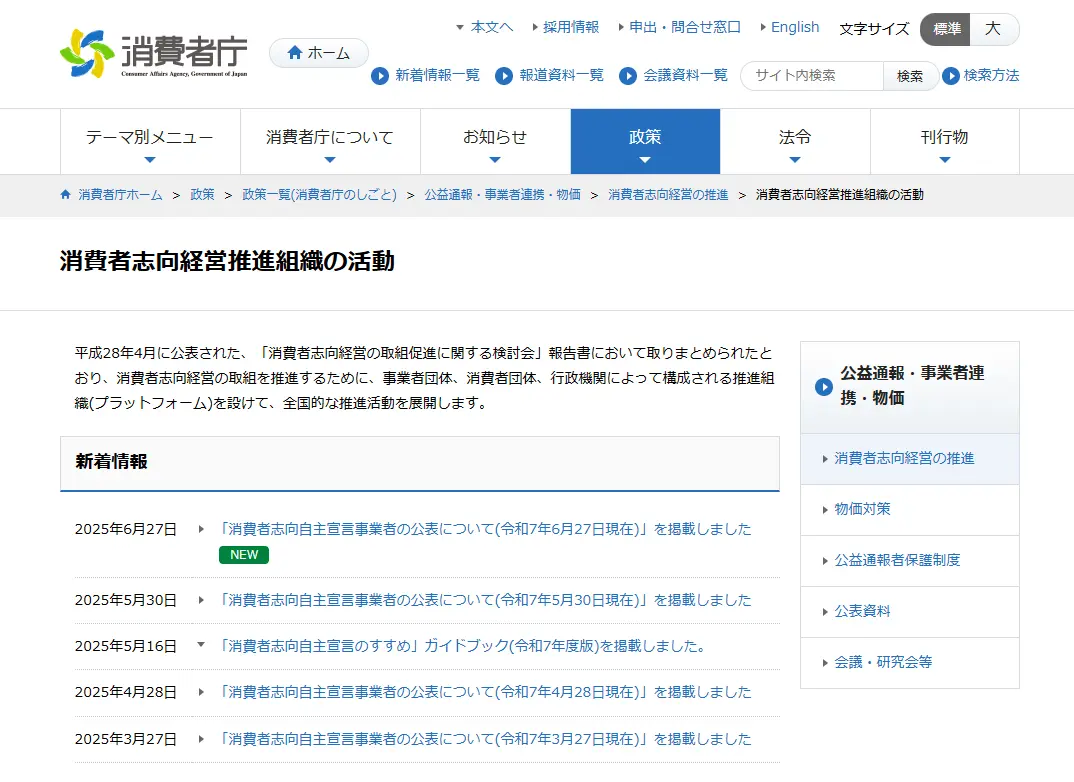This screenshot has width=1074, height=782.
Task: Click the Consumer Affairs Agency logo
Action: coord(153,53)
